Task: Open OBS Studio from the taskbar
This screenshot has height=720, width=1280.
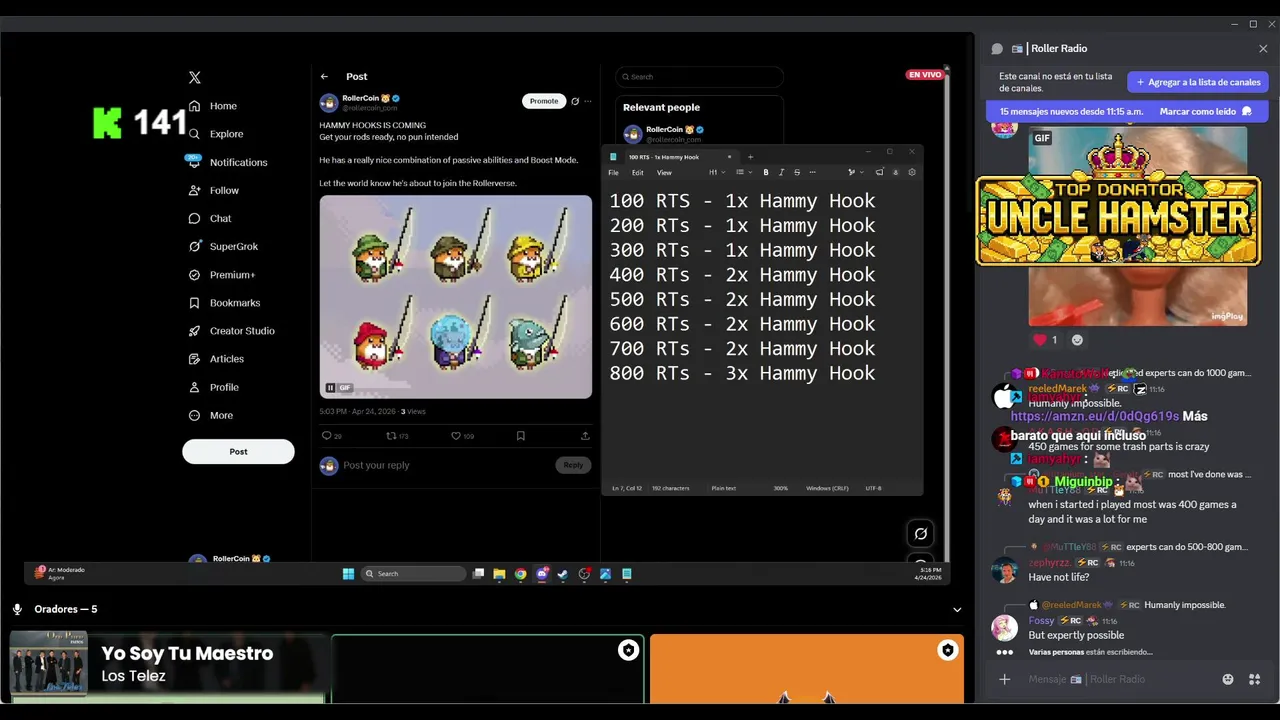Action: pos(585,574)
